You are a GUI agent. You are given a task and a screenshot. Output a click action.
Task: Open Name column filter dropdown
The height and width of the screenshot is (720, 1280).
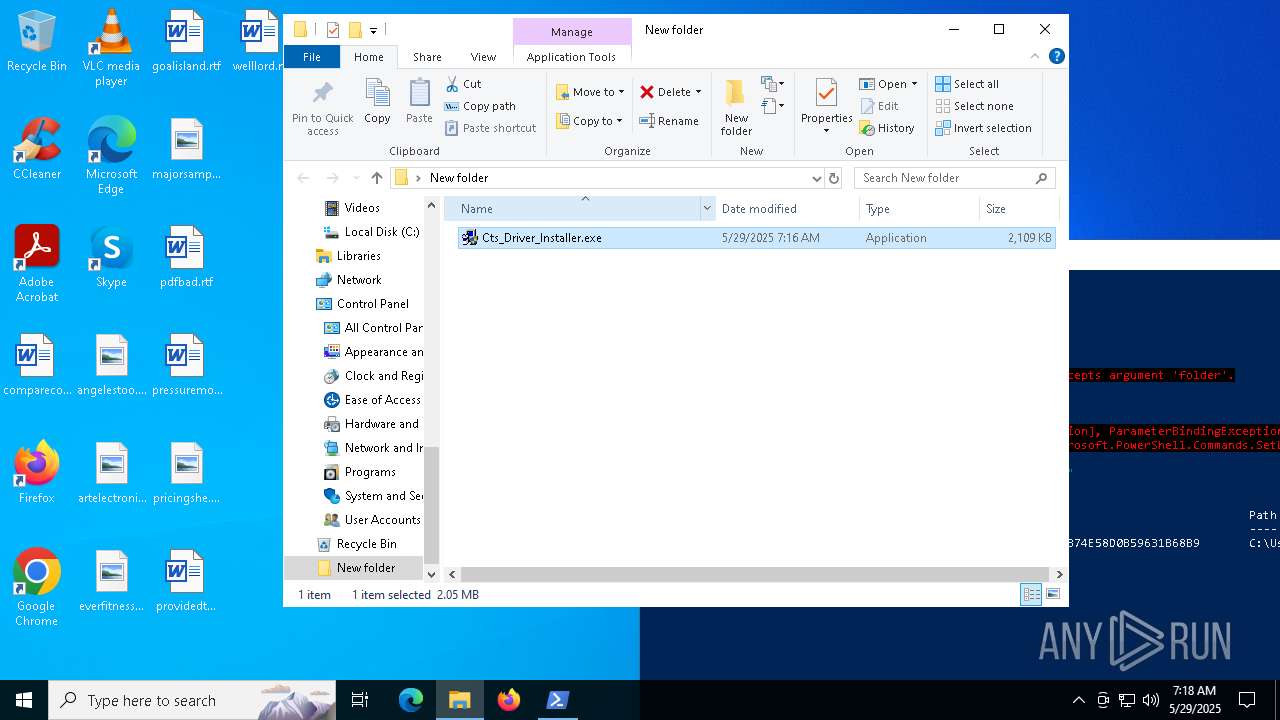point(707,209)
